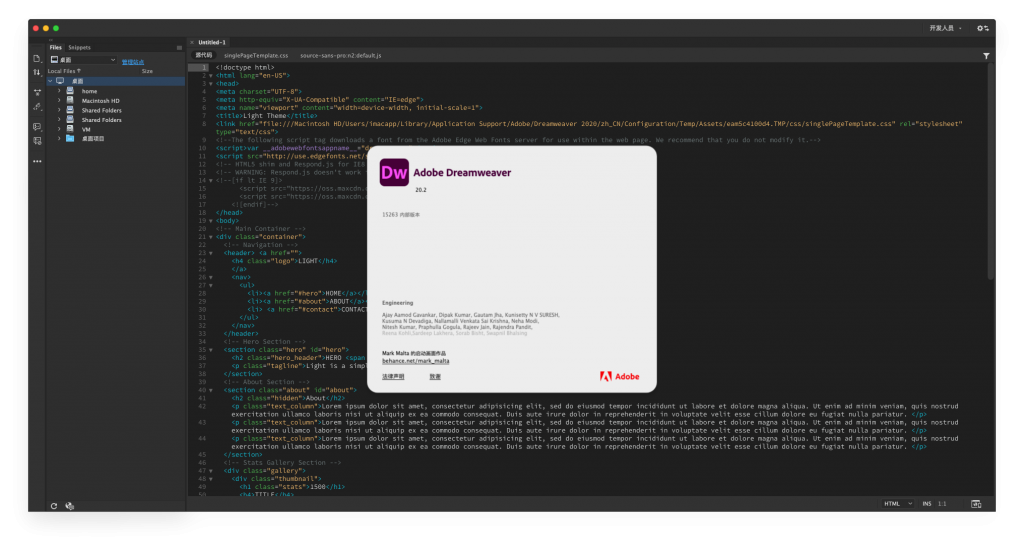Toggle INS insert mode in status bar
1024x549 pixels.
927,504
